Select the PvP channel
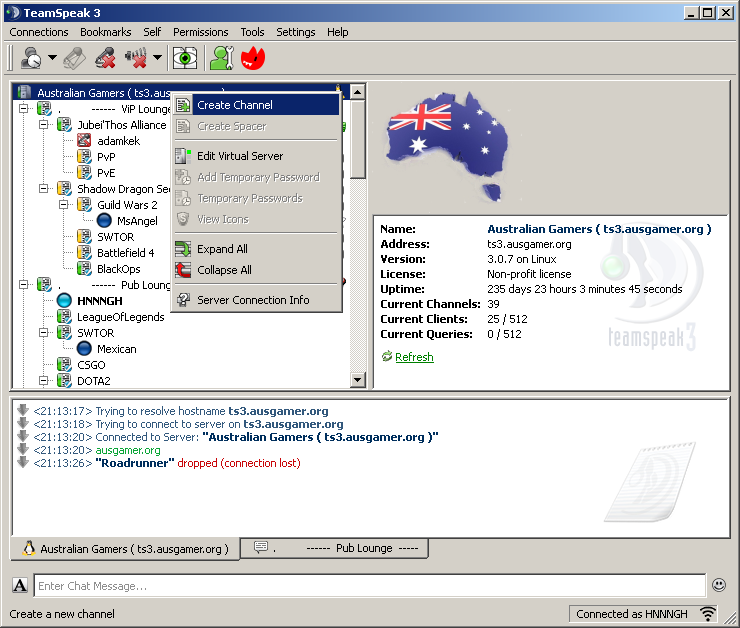The height and width of the screenshot is (628, 740). (x=106, y=157)
